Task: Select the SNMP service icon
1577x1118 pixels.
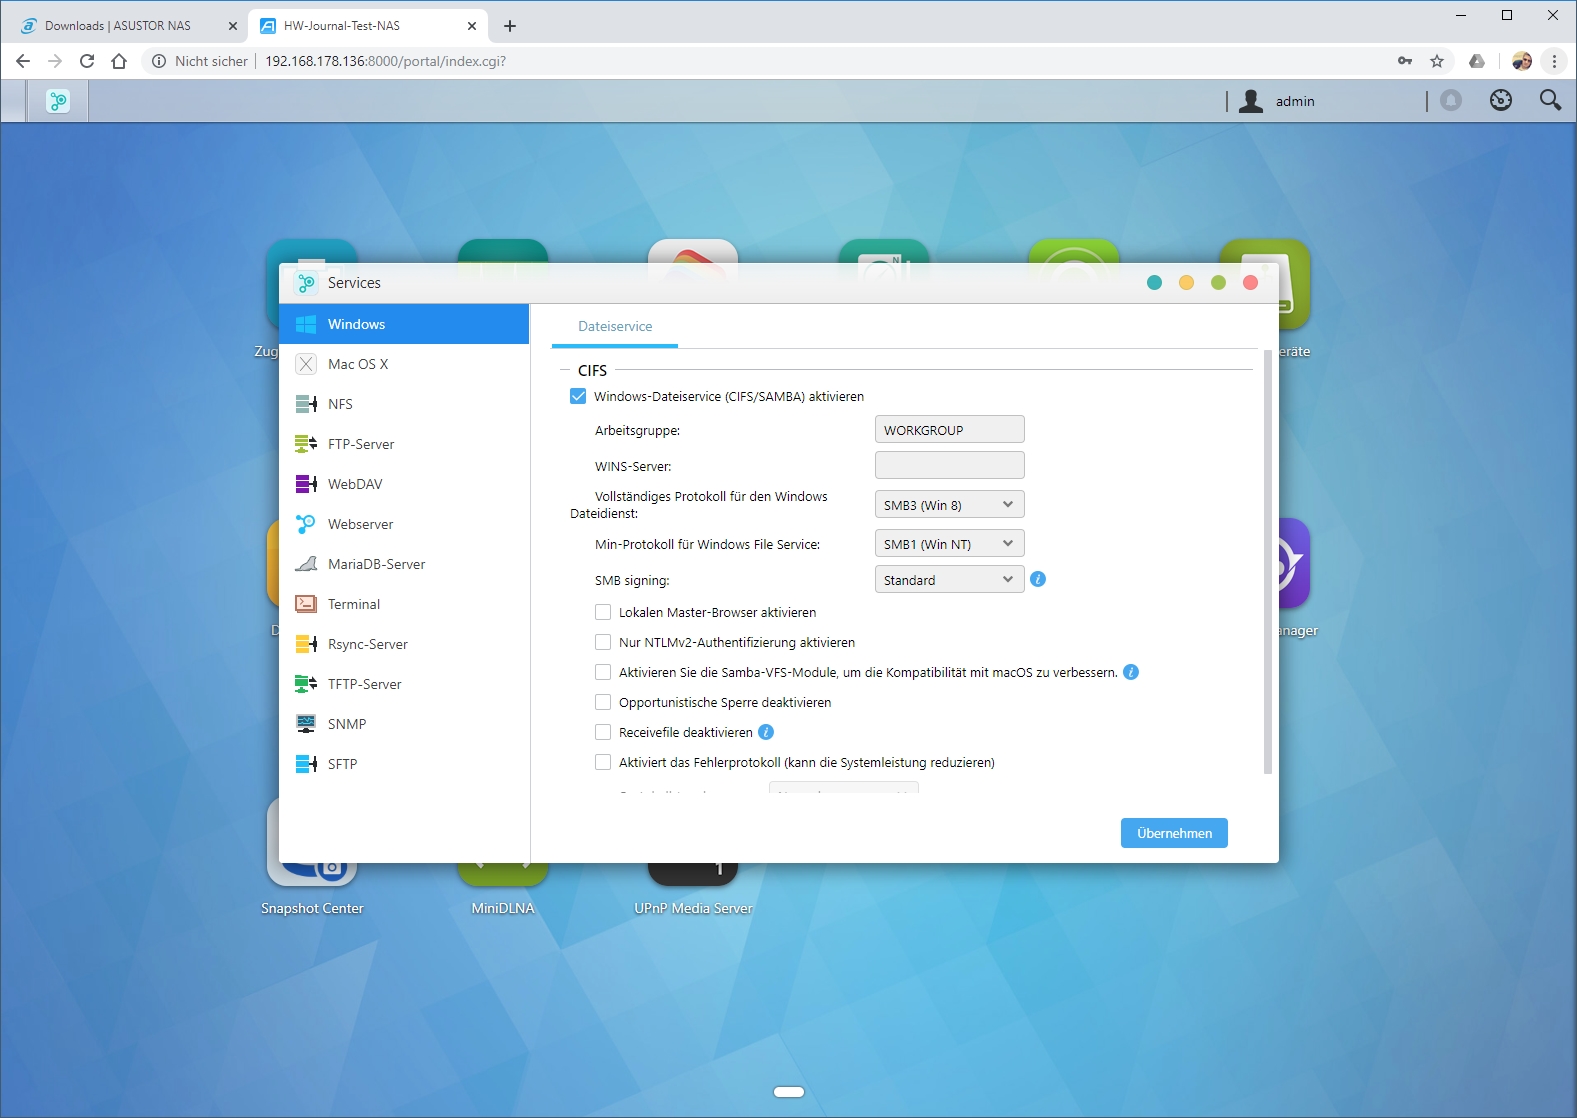Action: pyautogui.click(x=306, y=724)
